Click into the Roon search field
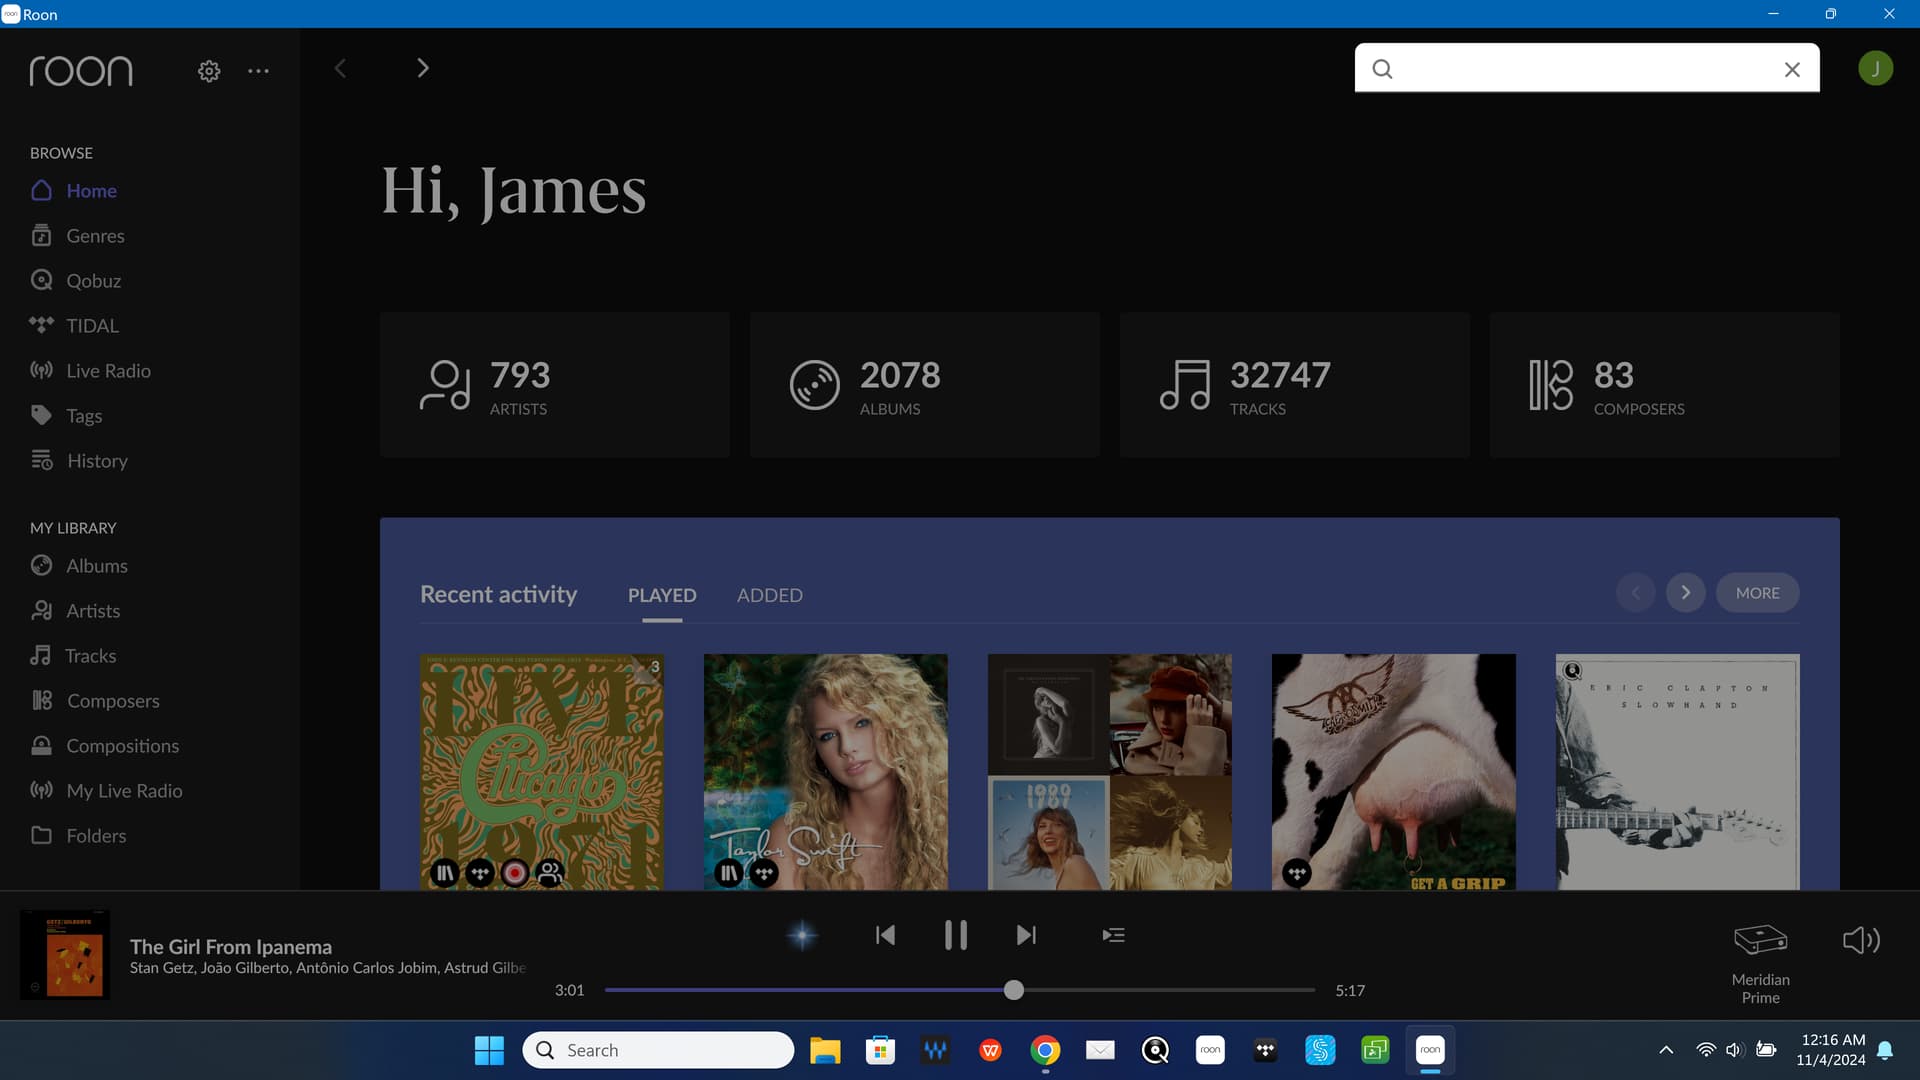Screen dimensions: 1920x1080 [x=1587, y=68]
